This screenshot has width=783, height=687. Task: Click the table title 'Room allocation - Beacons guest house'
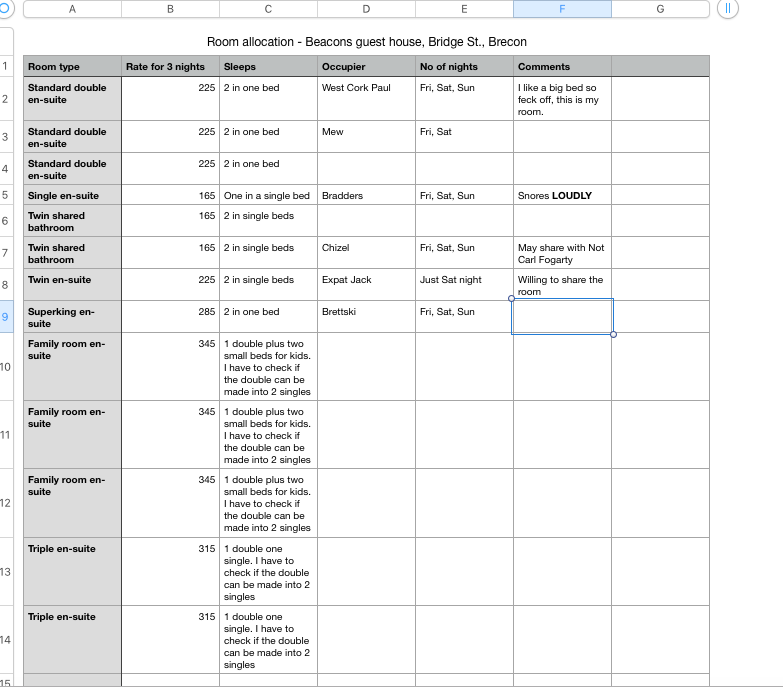coord(367,42)
